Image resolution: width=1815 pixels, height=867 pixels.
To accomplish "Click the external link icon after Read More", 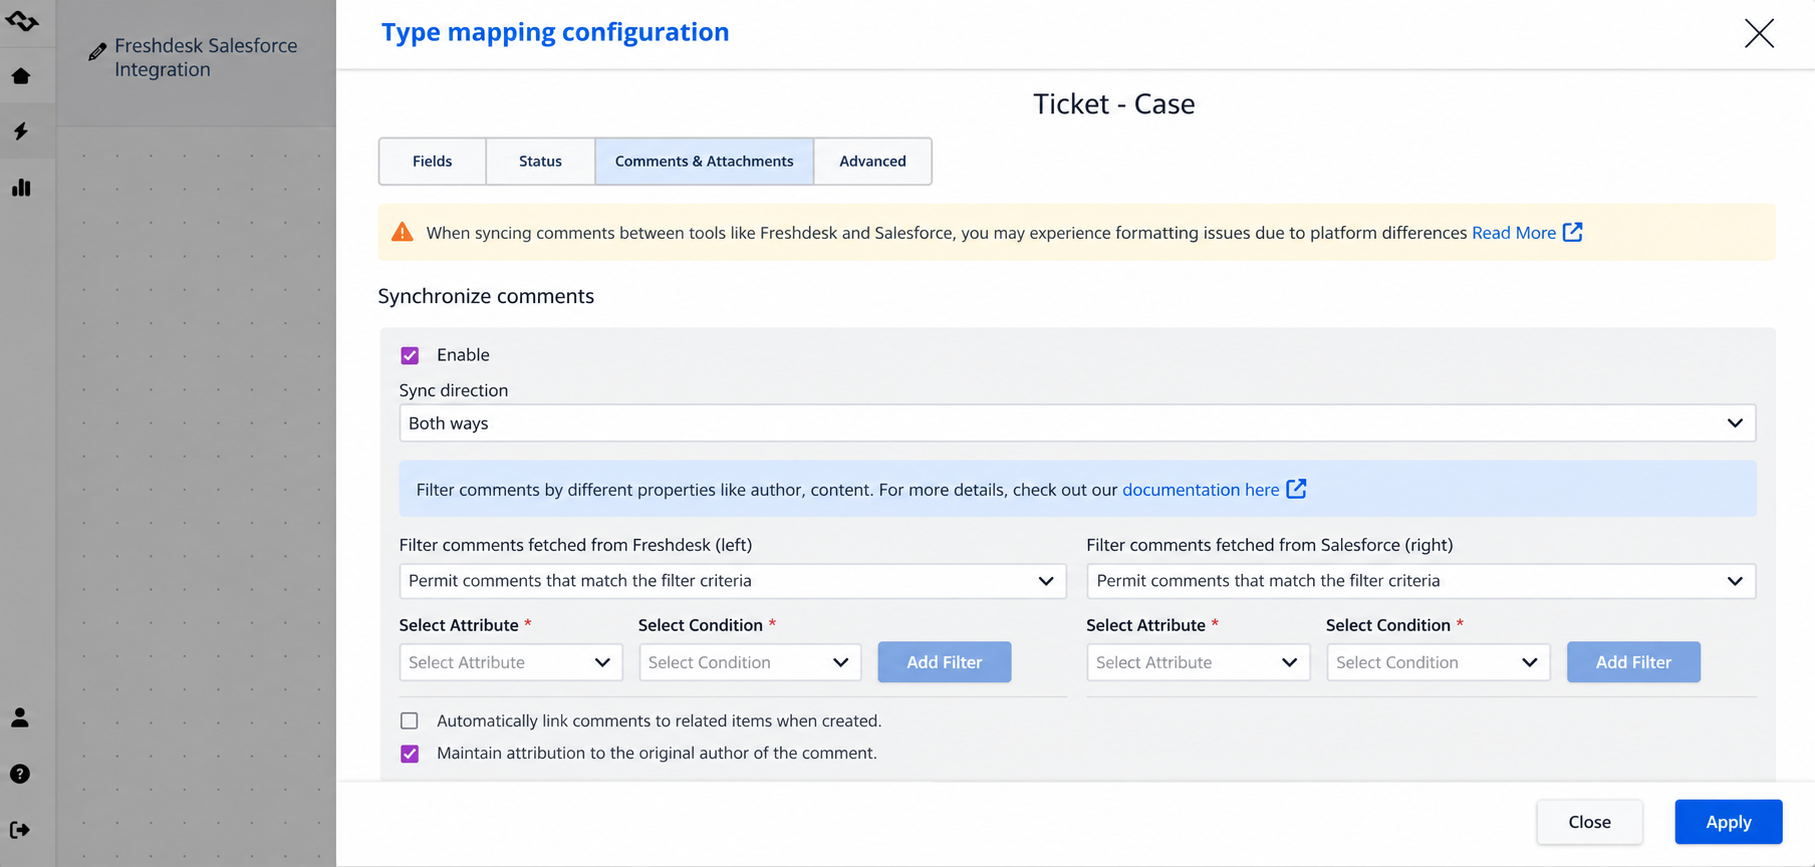I will coord(1573,232).
